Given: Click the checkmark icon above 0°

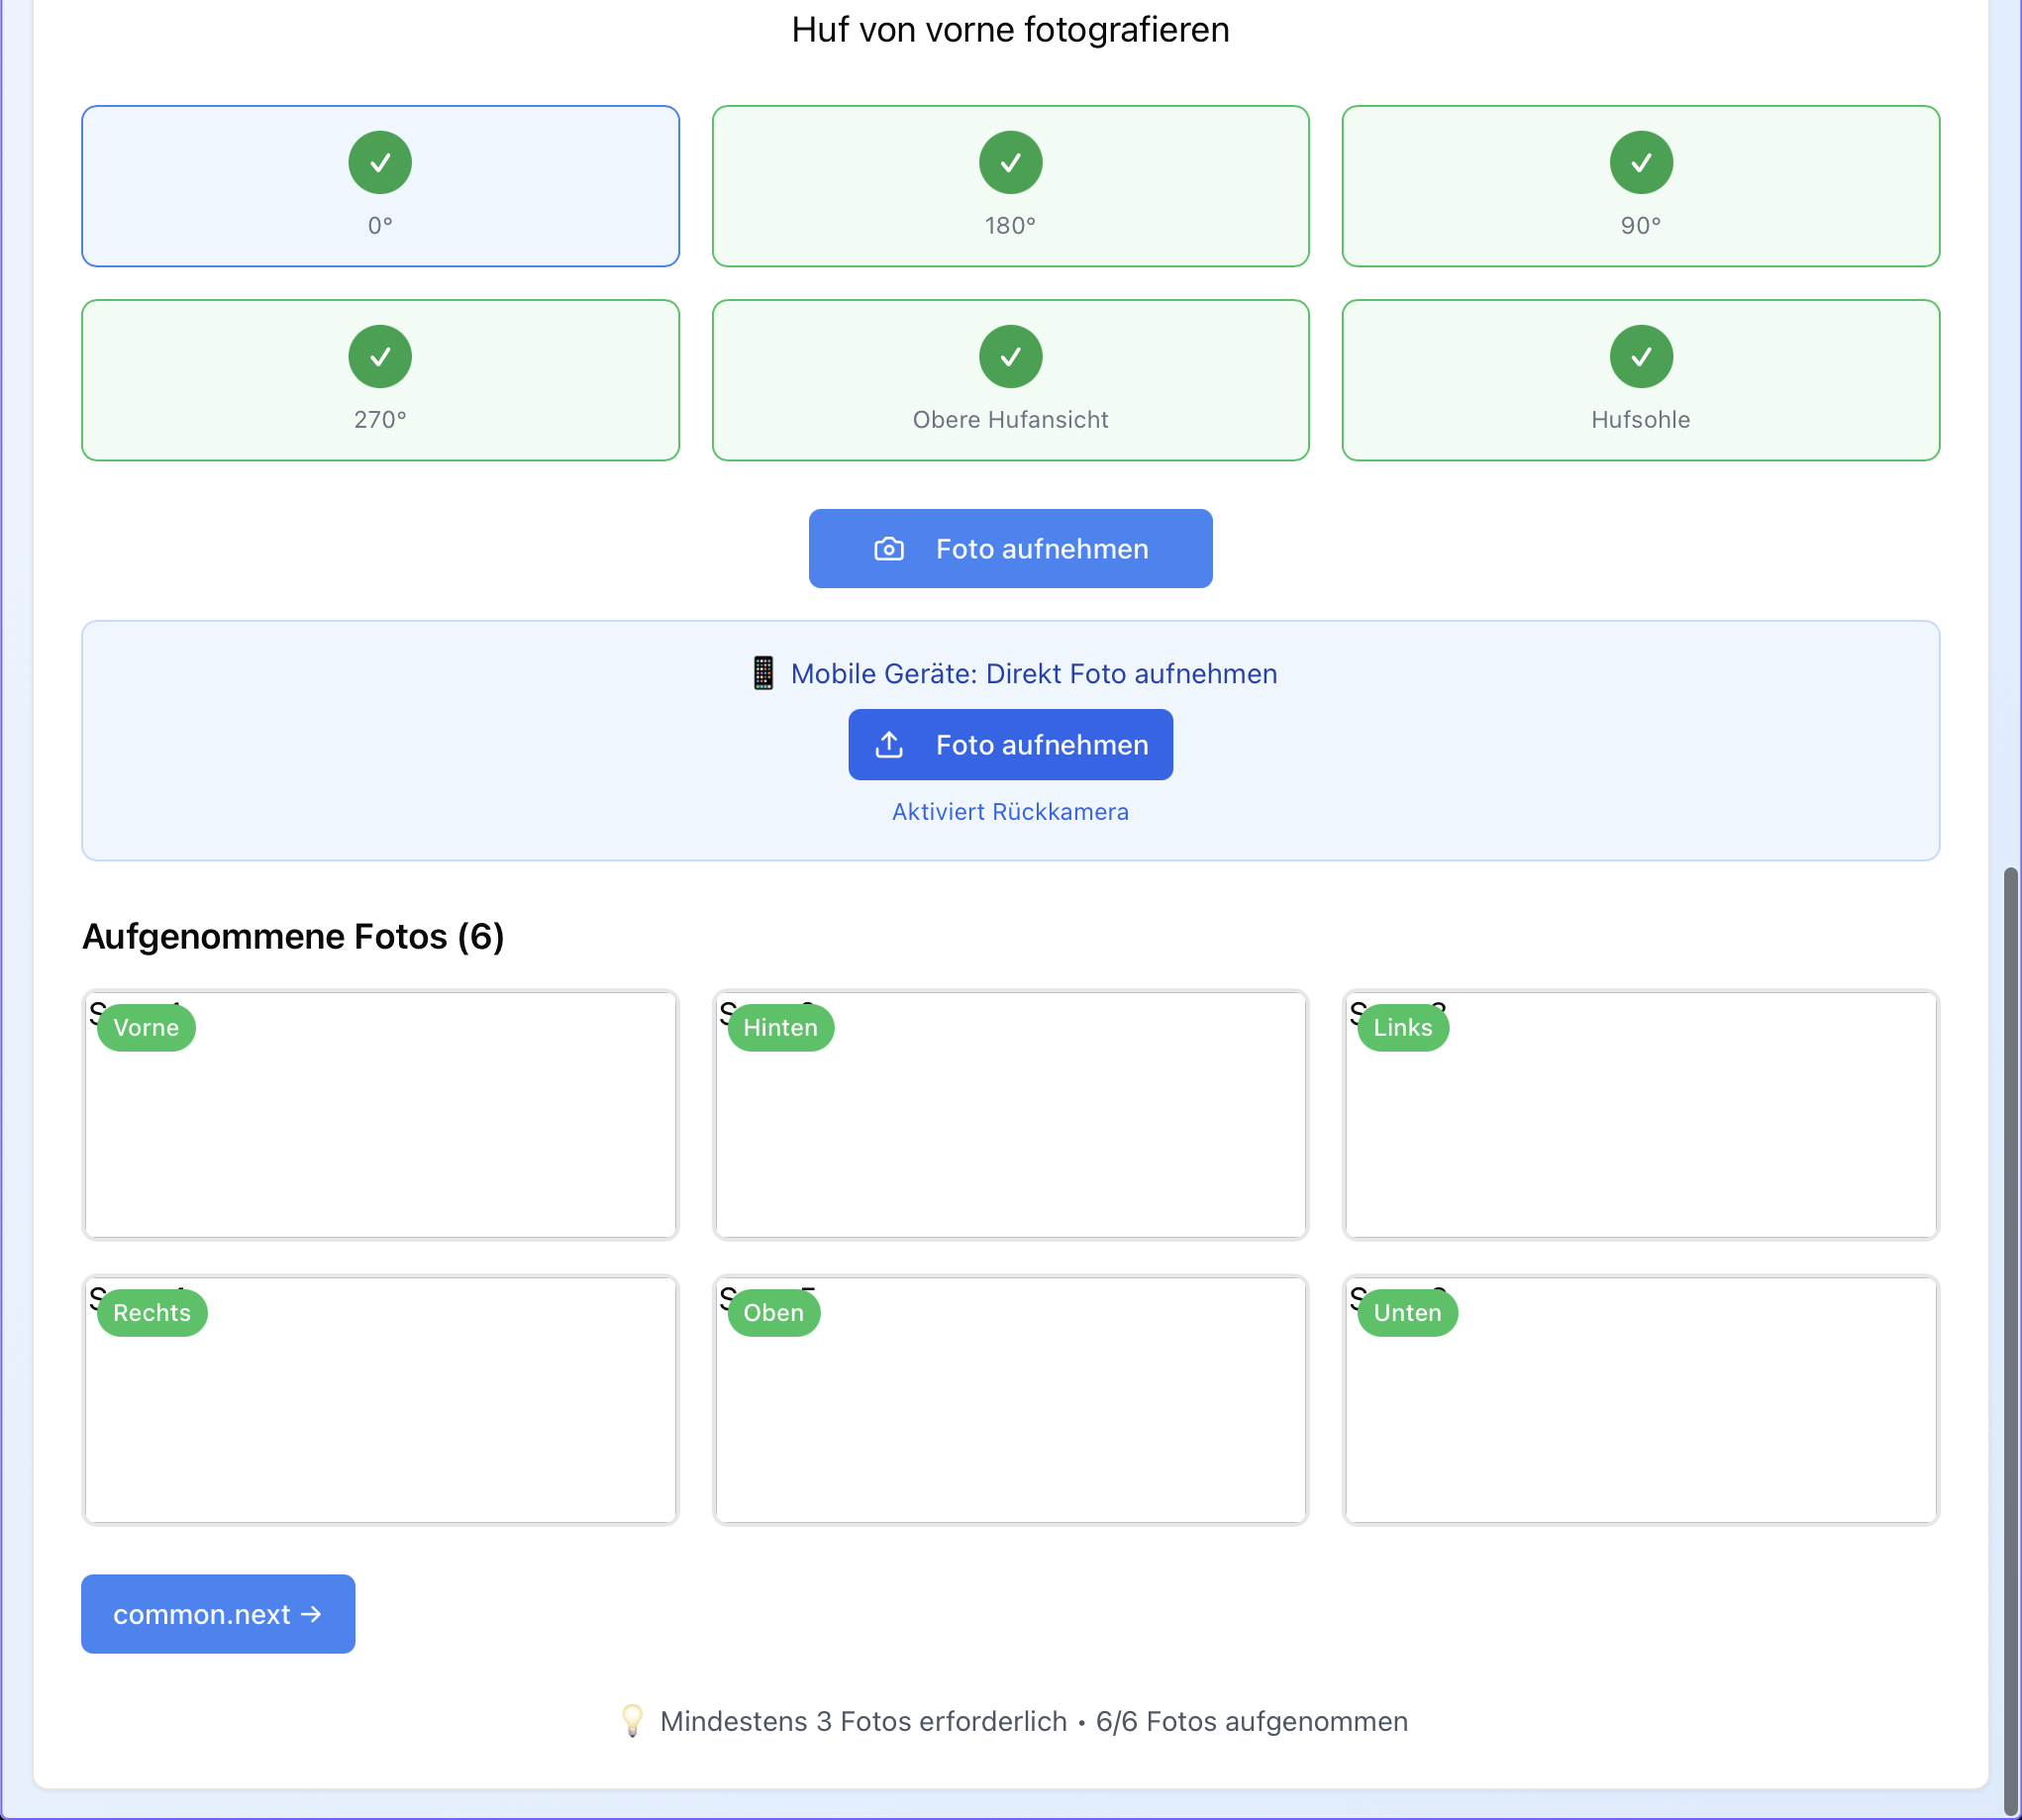Looking at the screenshot, I should pyautogui.click(x=380, y=162).
